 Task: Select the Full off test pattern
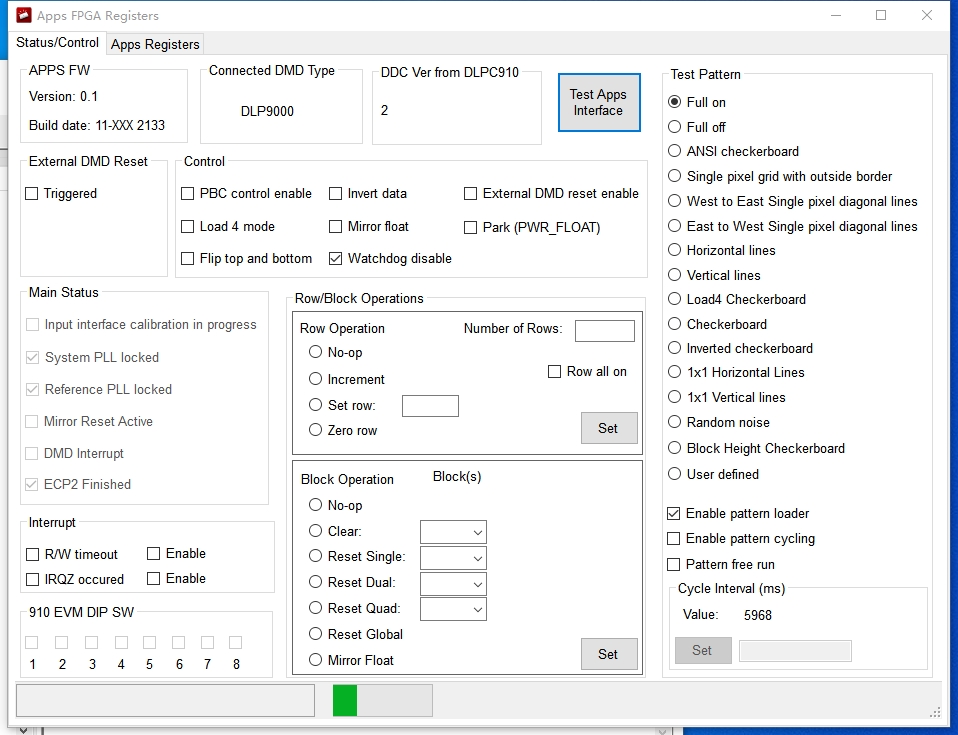point(675,126)
